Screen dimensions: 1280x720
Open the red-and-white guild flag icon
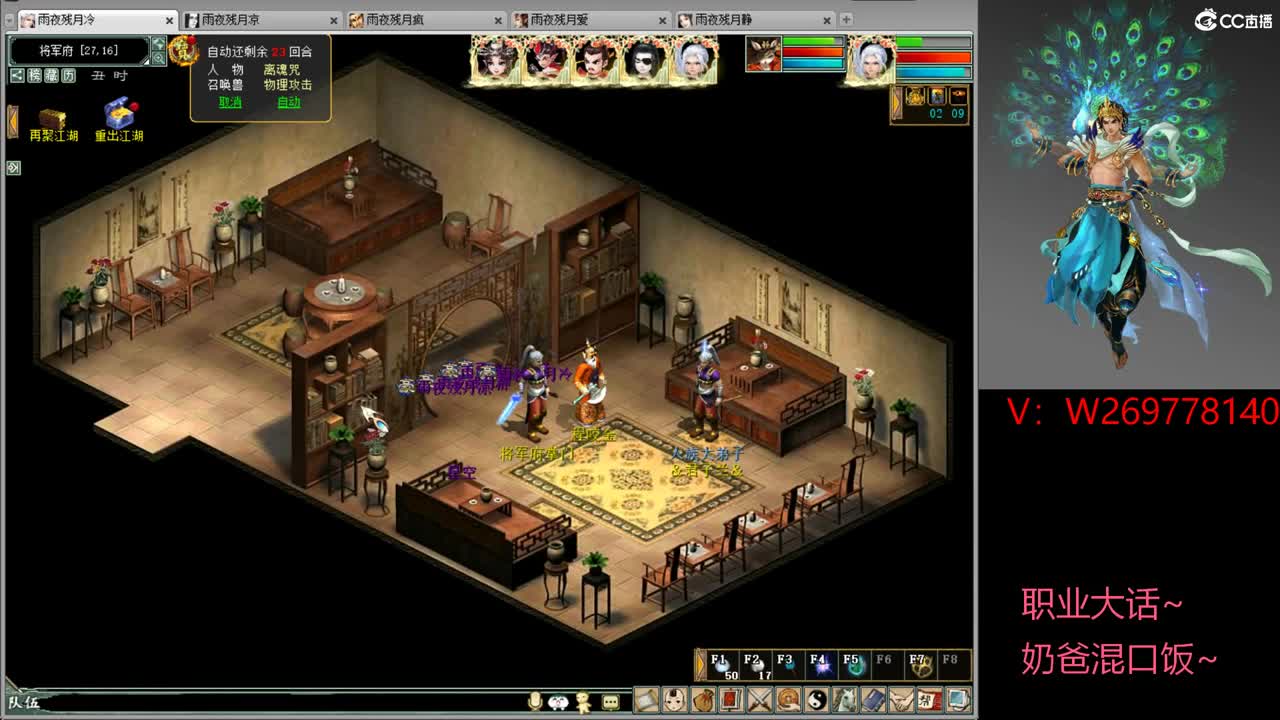tap(930, 700)
